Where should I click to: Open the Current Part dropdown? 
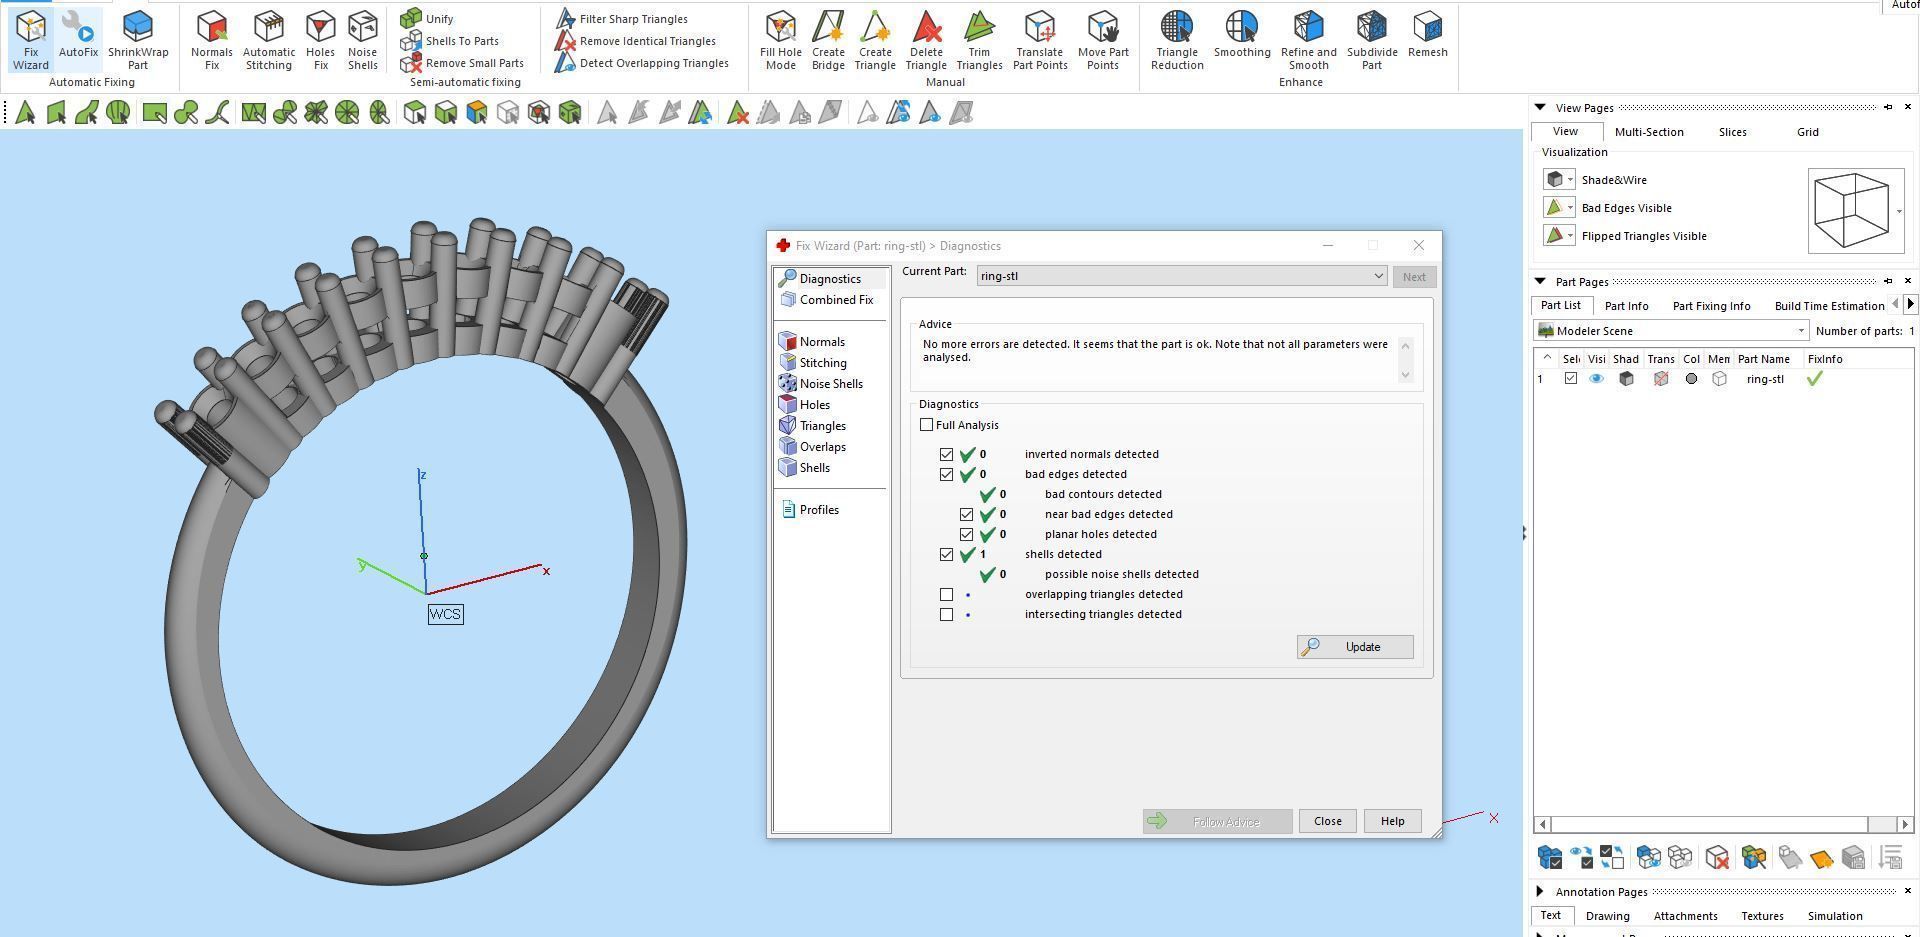pos(1181,276)
